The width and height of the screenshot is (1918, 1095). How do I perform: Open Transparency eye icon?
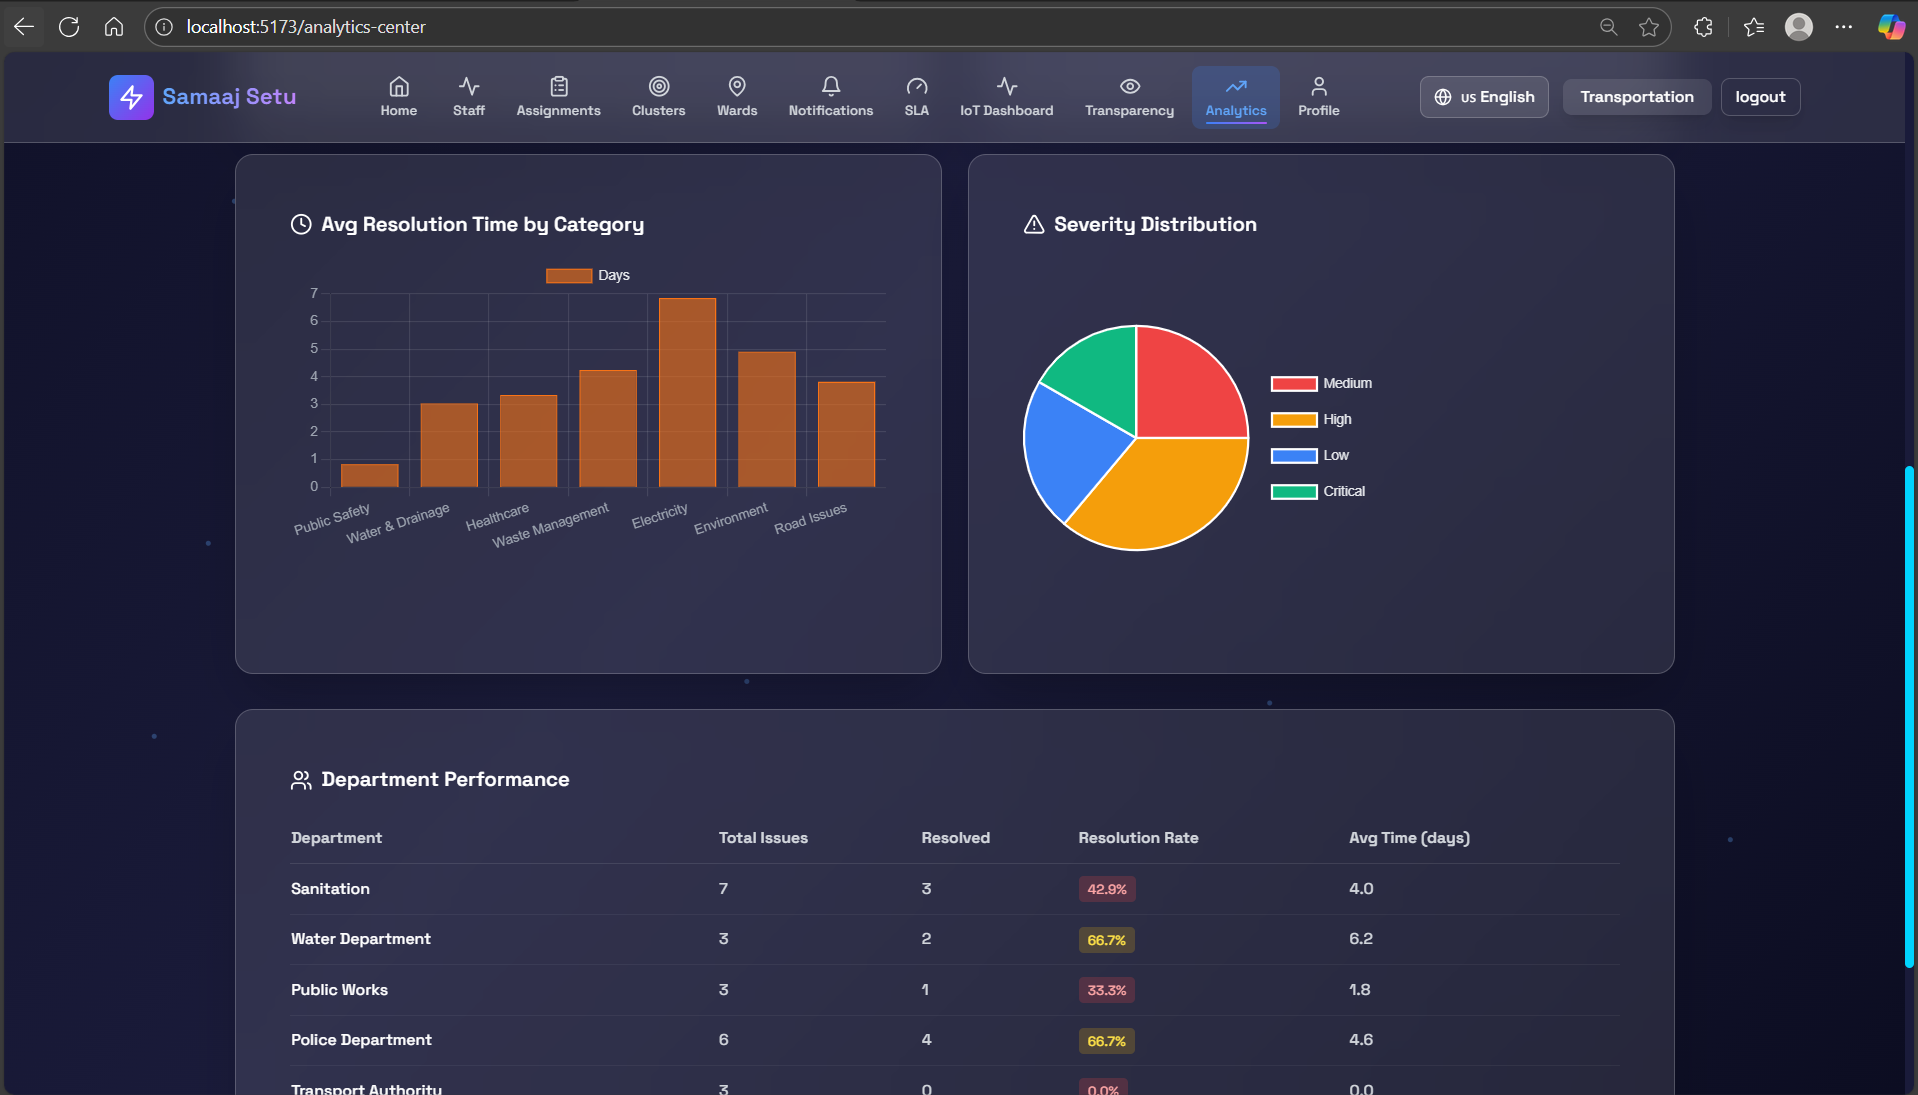tap(1129, 86)
